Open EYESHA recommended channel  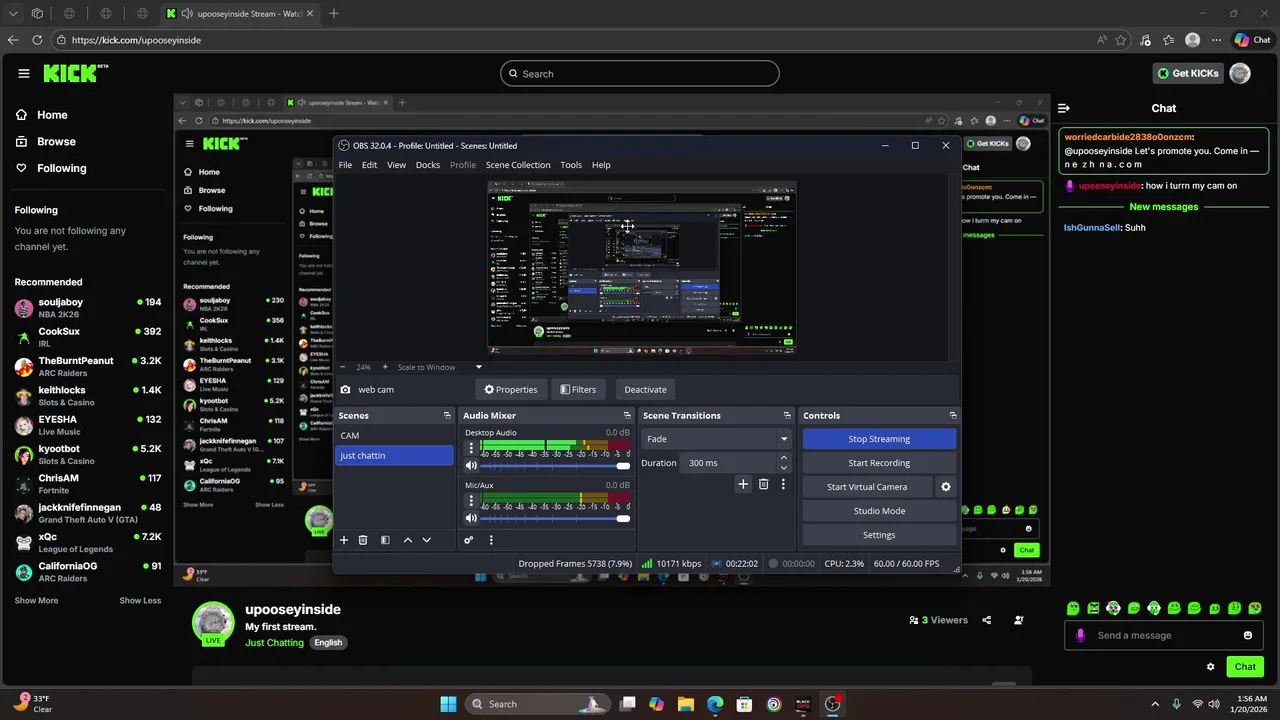[x=88, y=424]
